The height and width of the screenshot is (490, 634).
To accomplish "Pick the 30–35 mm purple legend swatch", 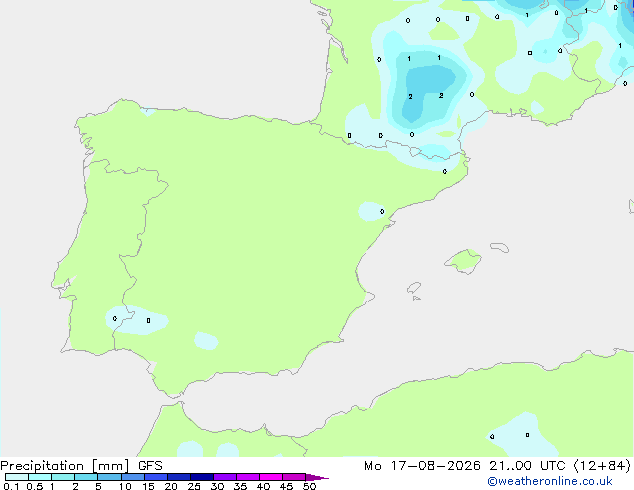I will click(x=224, y=477).
